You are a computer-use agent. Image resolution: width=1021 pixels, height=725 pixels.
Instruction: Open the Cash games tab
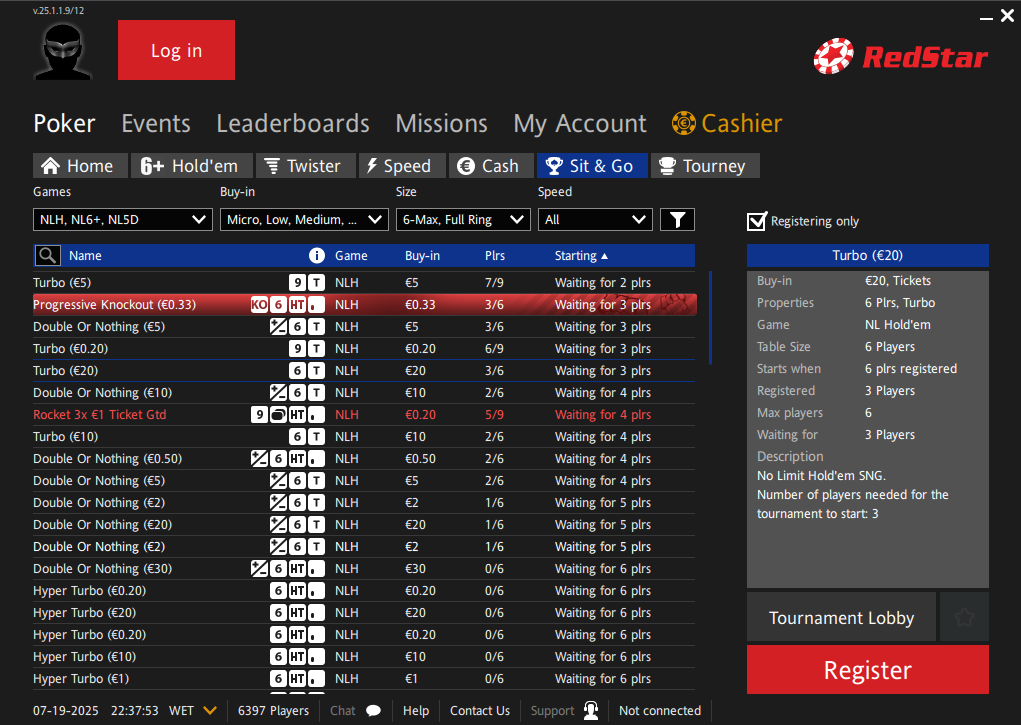pos(491,166)
